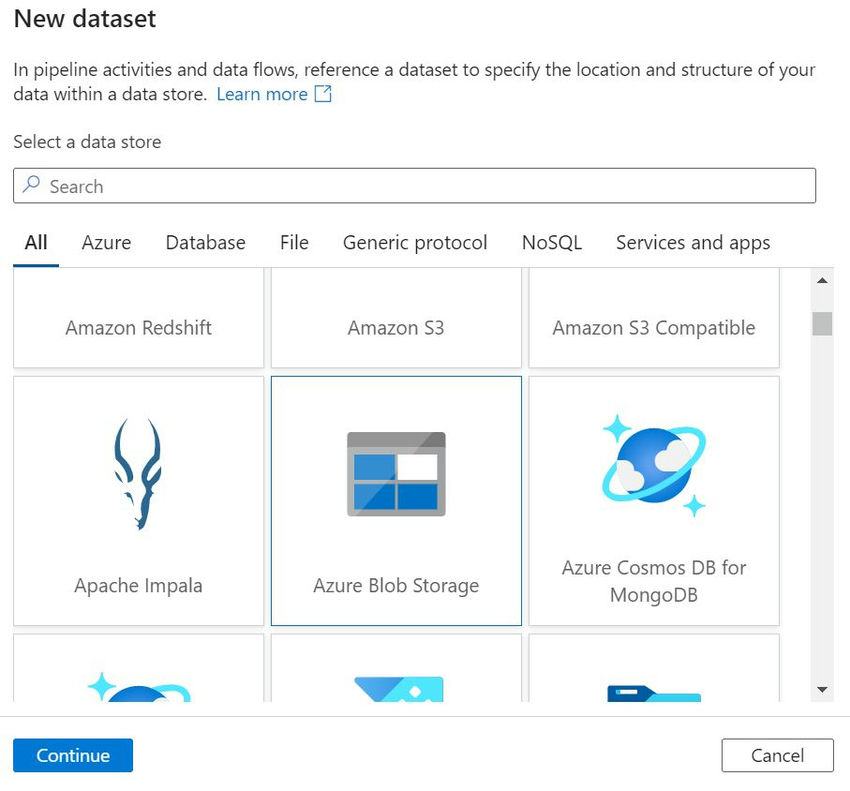This screenshot has width=850, height=791.
Task: Switch to the Azure tab
Action: point(106,243)
